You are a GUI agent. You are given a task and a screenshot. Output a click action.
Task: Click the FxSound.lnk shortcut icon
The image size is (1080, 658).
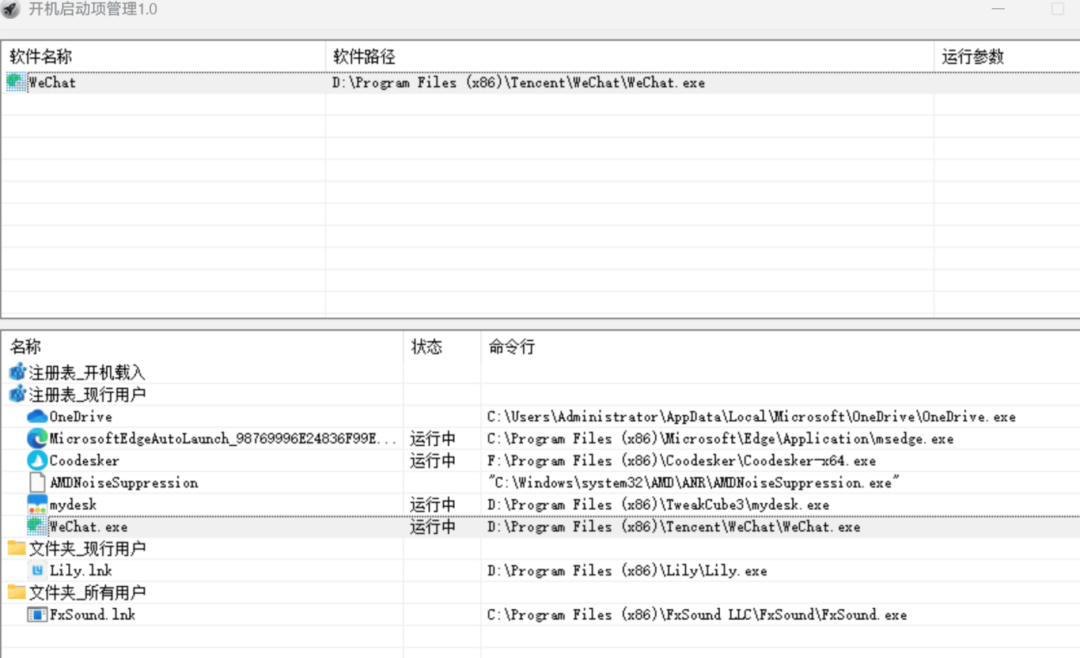point(37,615)
